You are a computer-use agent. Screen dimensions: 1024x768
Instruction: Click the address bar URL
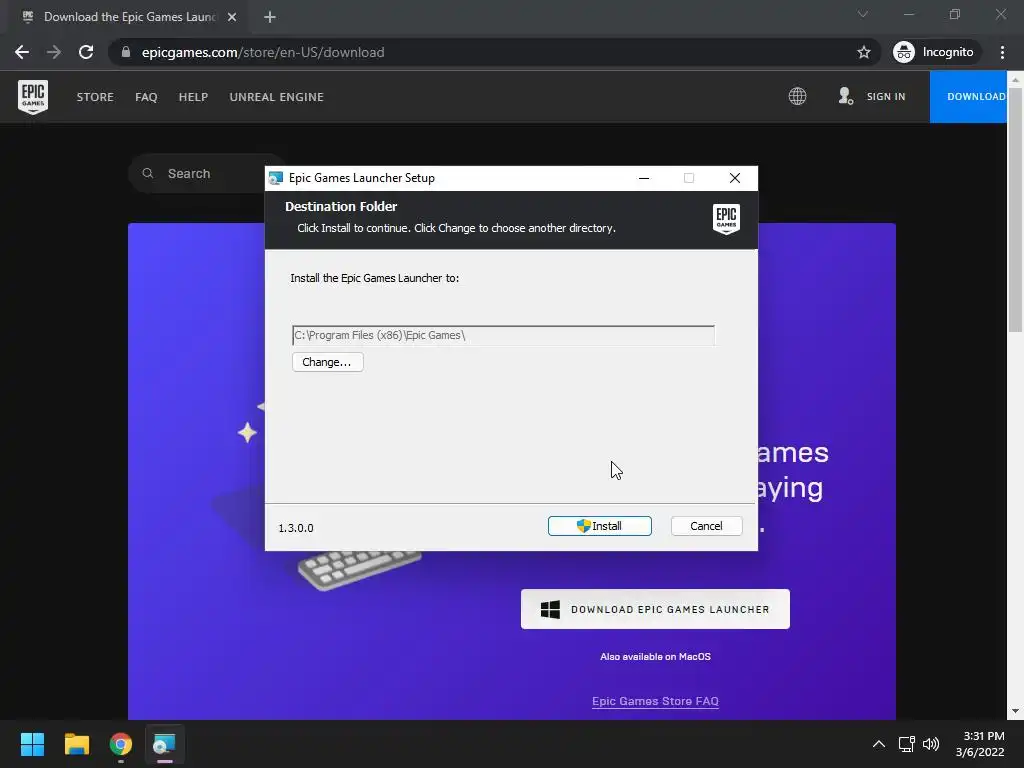[x=263, y=52]
